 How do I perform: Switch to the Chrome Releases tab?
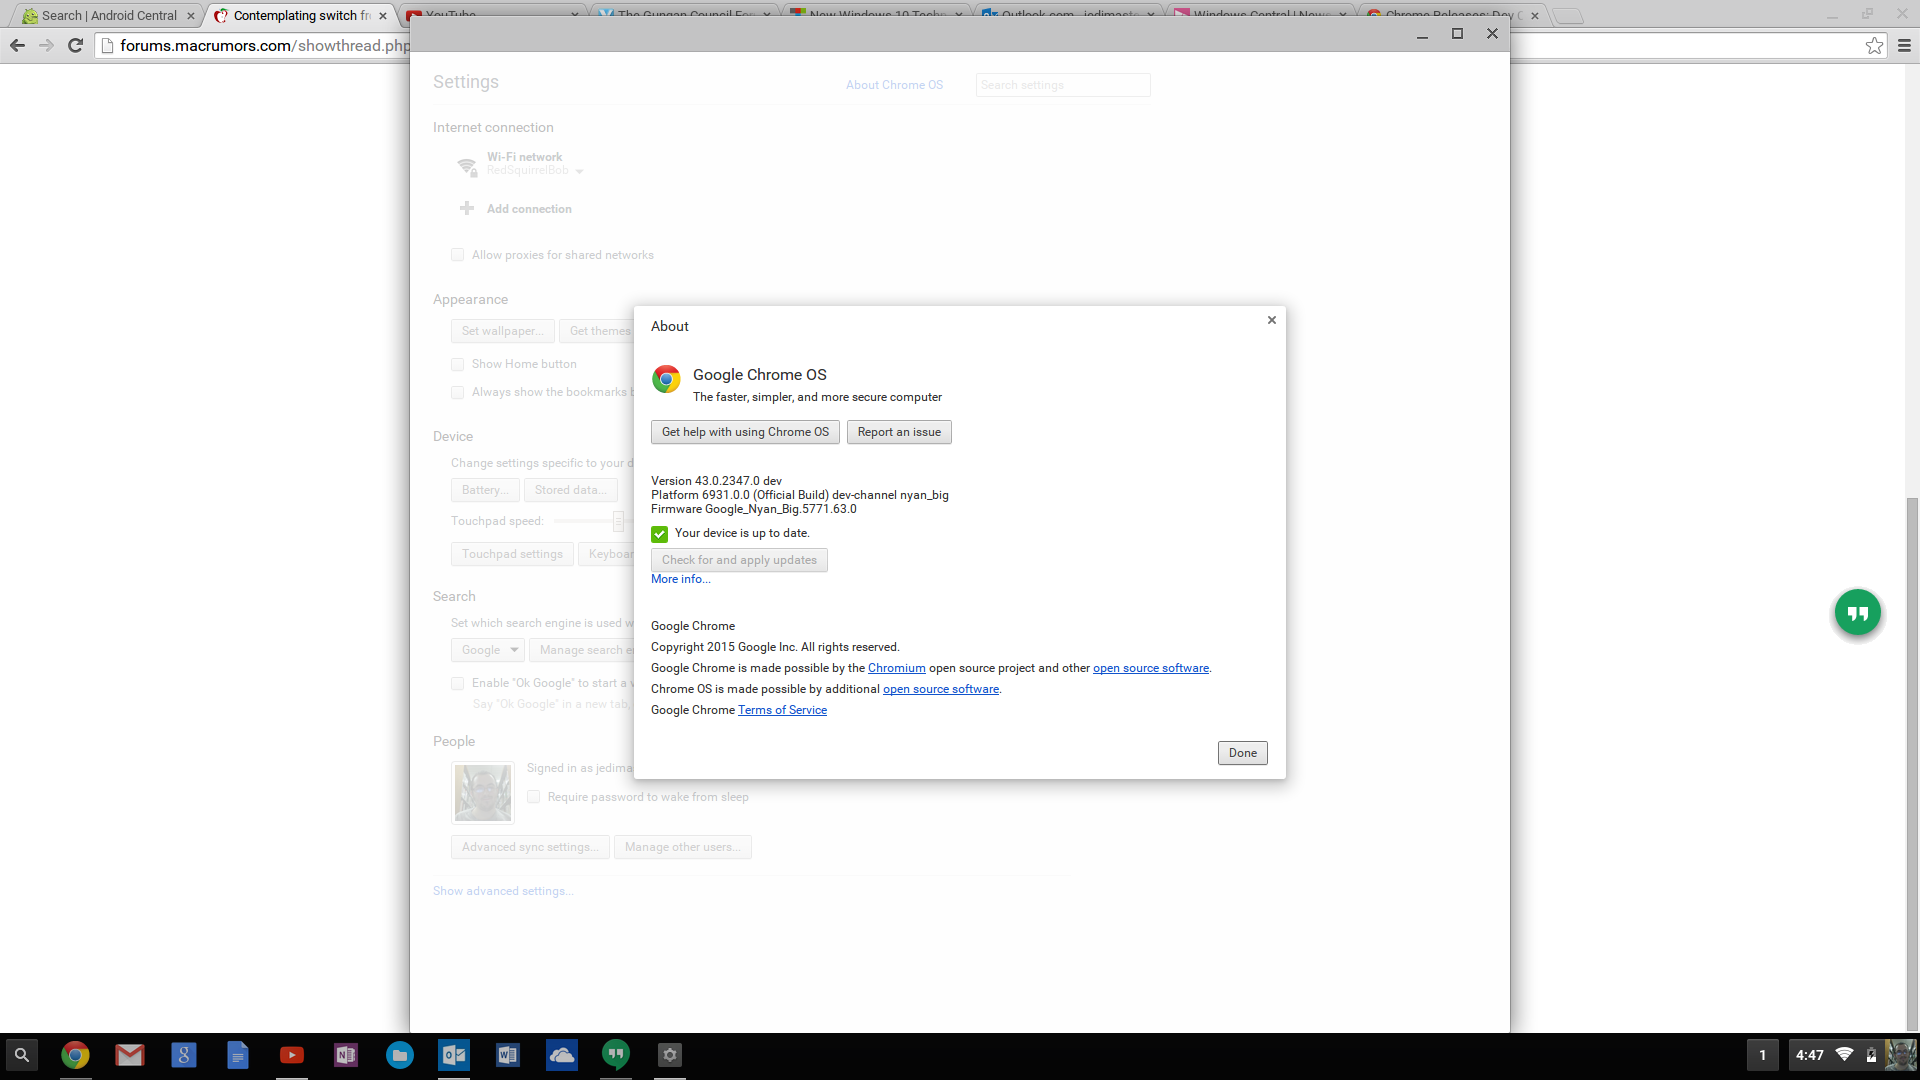[x=1452, y=16]
